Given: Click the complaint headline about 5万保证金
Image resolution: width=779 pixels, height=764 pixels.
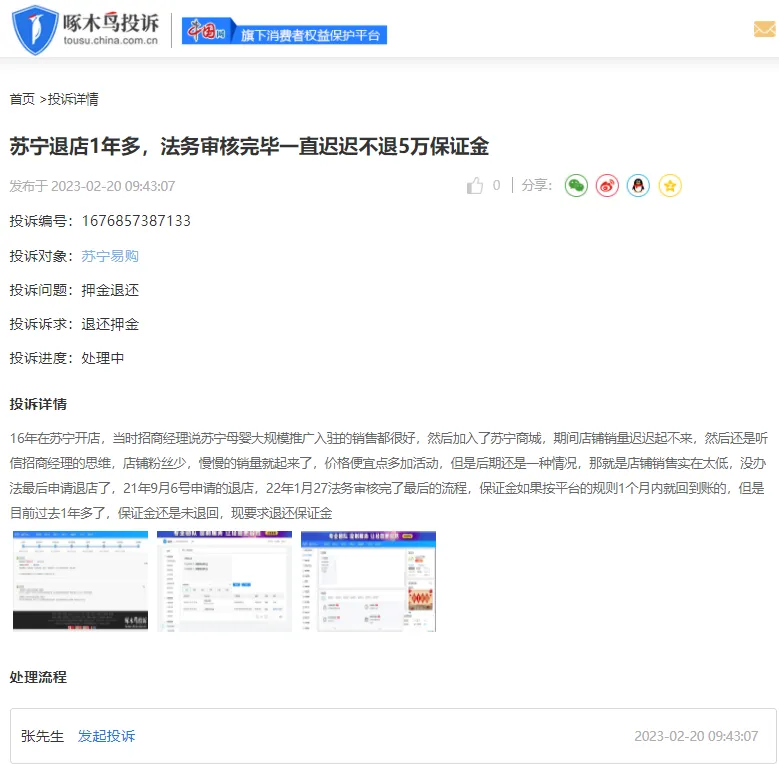Looking at the screenshot, I should (249, 146).
